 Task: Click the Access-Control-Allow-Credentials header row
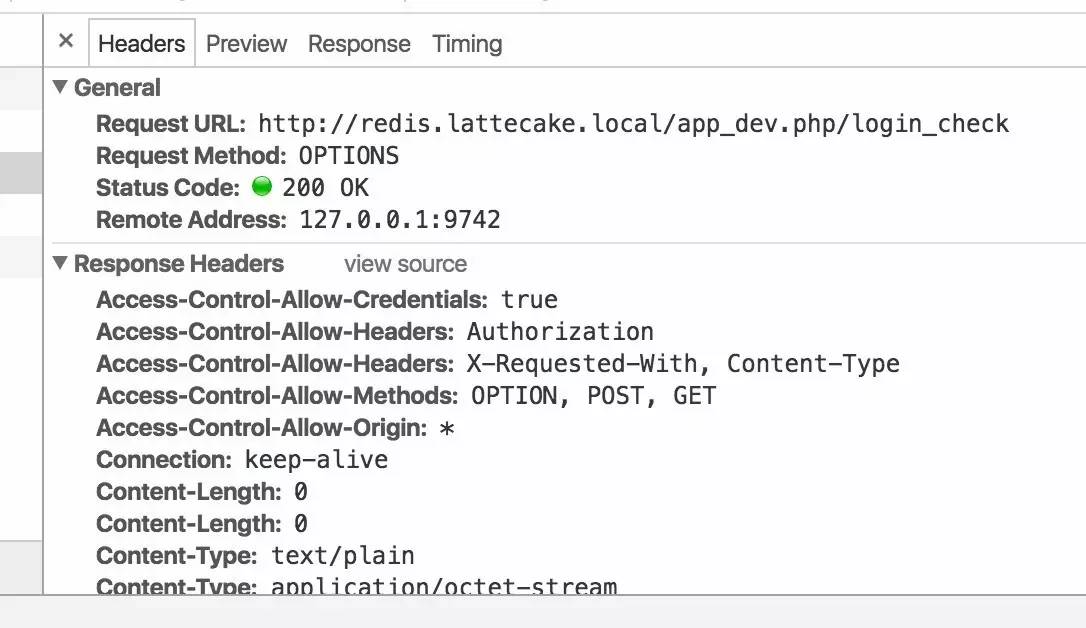[x=327, y=300]
